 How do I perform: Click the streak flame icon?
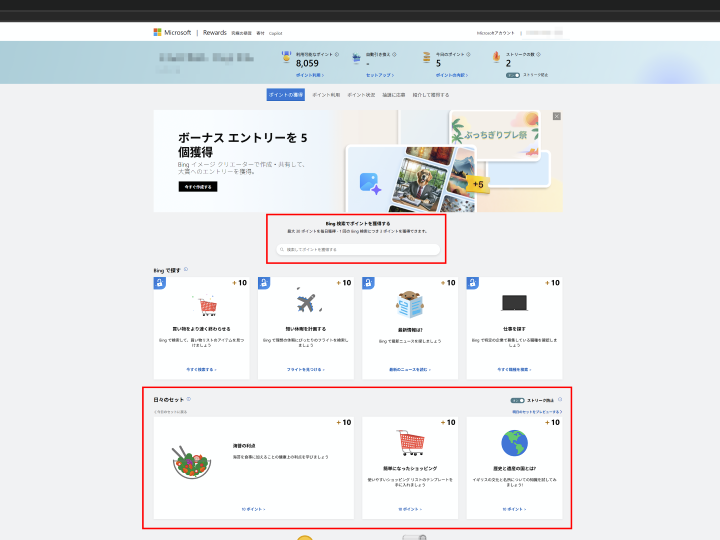(x=496, y=57)
